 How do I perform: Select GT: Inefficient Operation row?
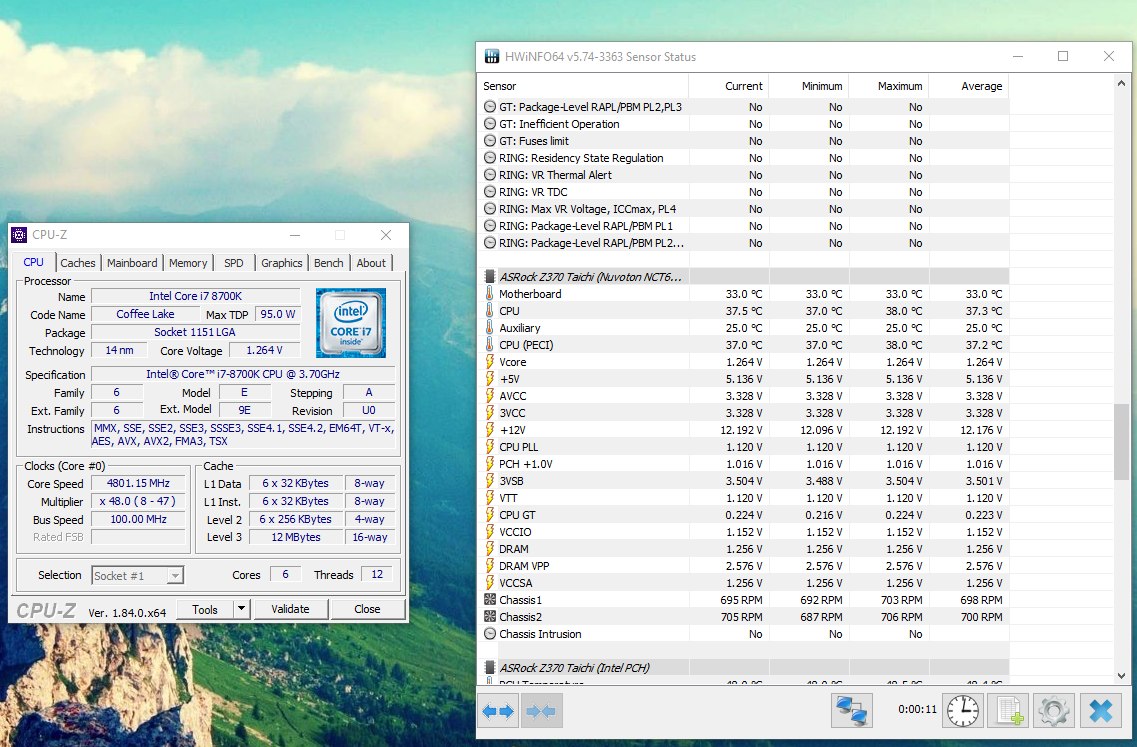743,124
